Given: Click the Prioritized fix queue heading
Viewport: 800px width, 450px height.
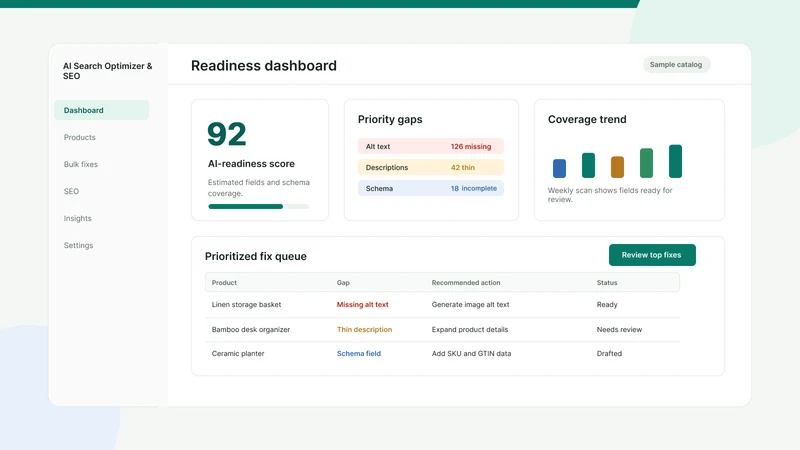Looking at the screenshot, I should [256, 257].
